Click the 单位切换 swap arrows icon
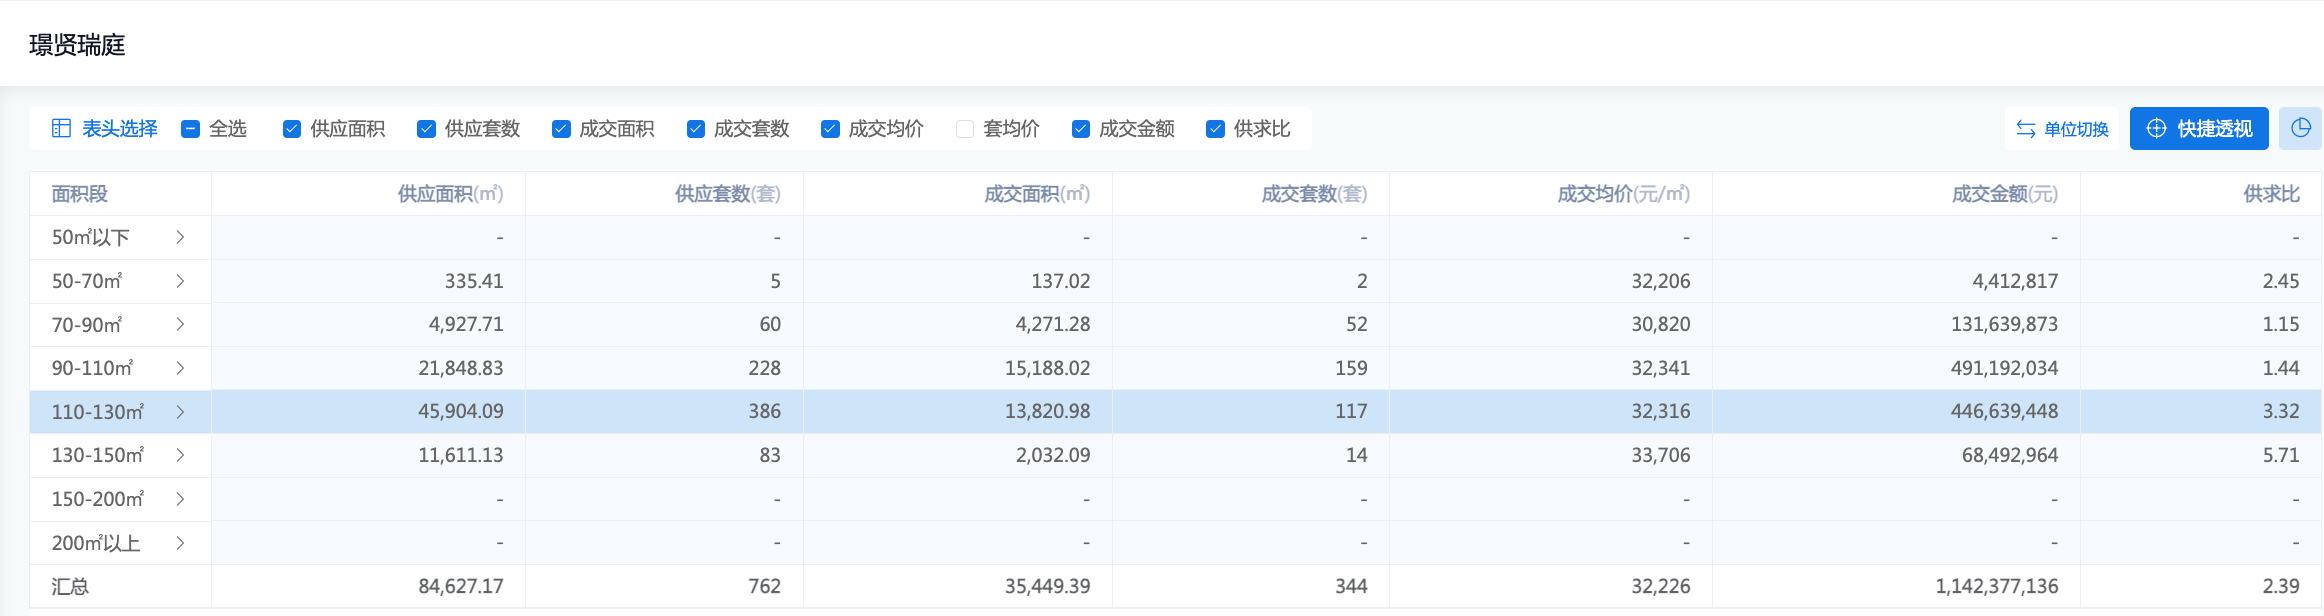Screen dimensions: 2324x616 coord(2026,129)
